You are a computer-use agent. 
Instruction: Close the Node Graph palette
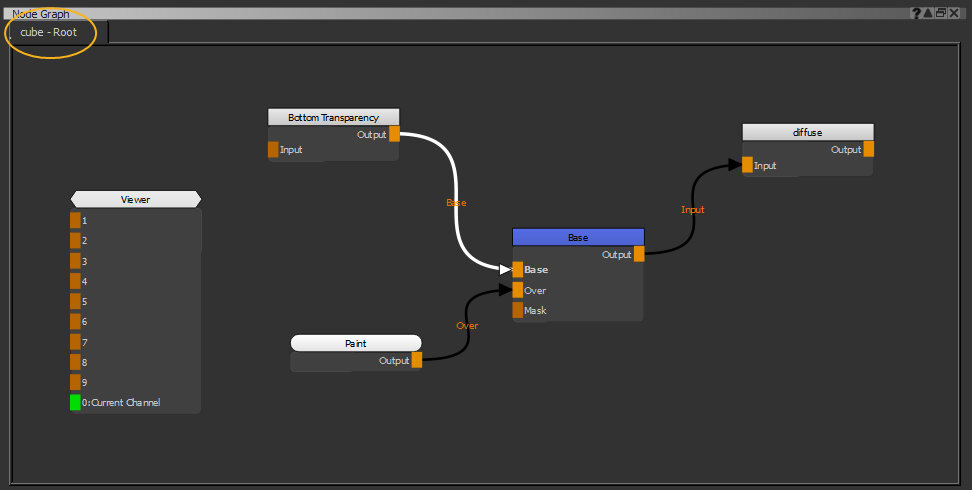click(x=954, y=13)
